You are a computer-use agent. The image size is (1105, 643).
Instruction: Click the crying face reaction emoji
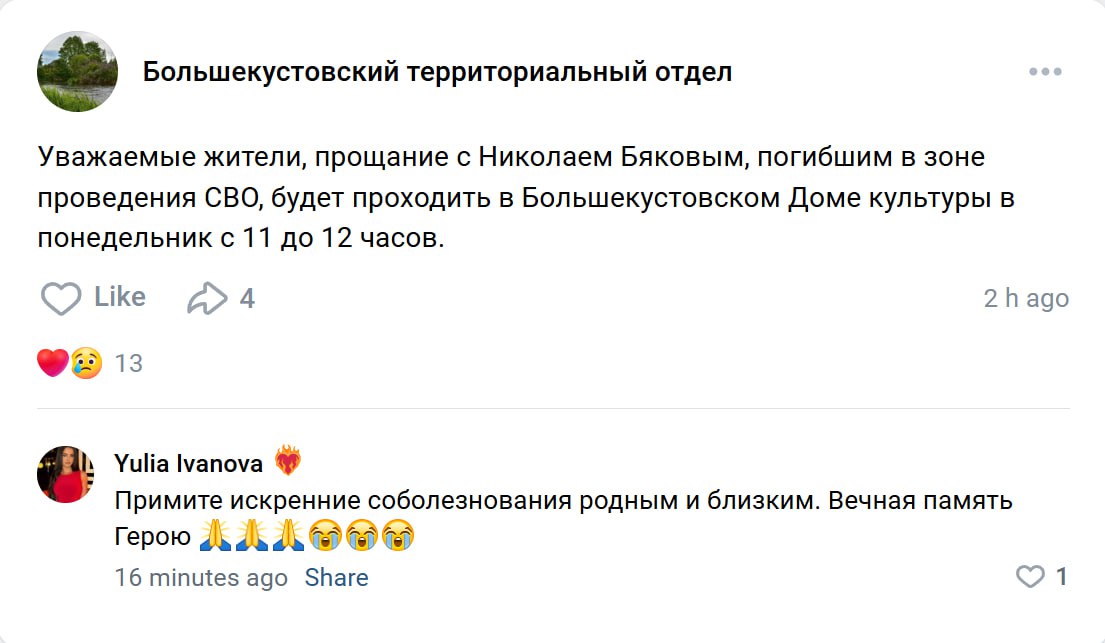[x=86, y=362]
